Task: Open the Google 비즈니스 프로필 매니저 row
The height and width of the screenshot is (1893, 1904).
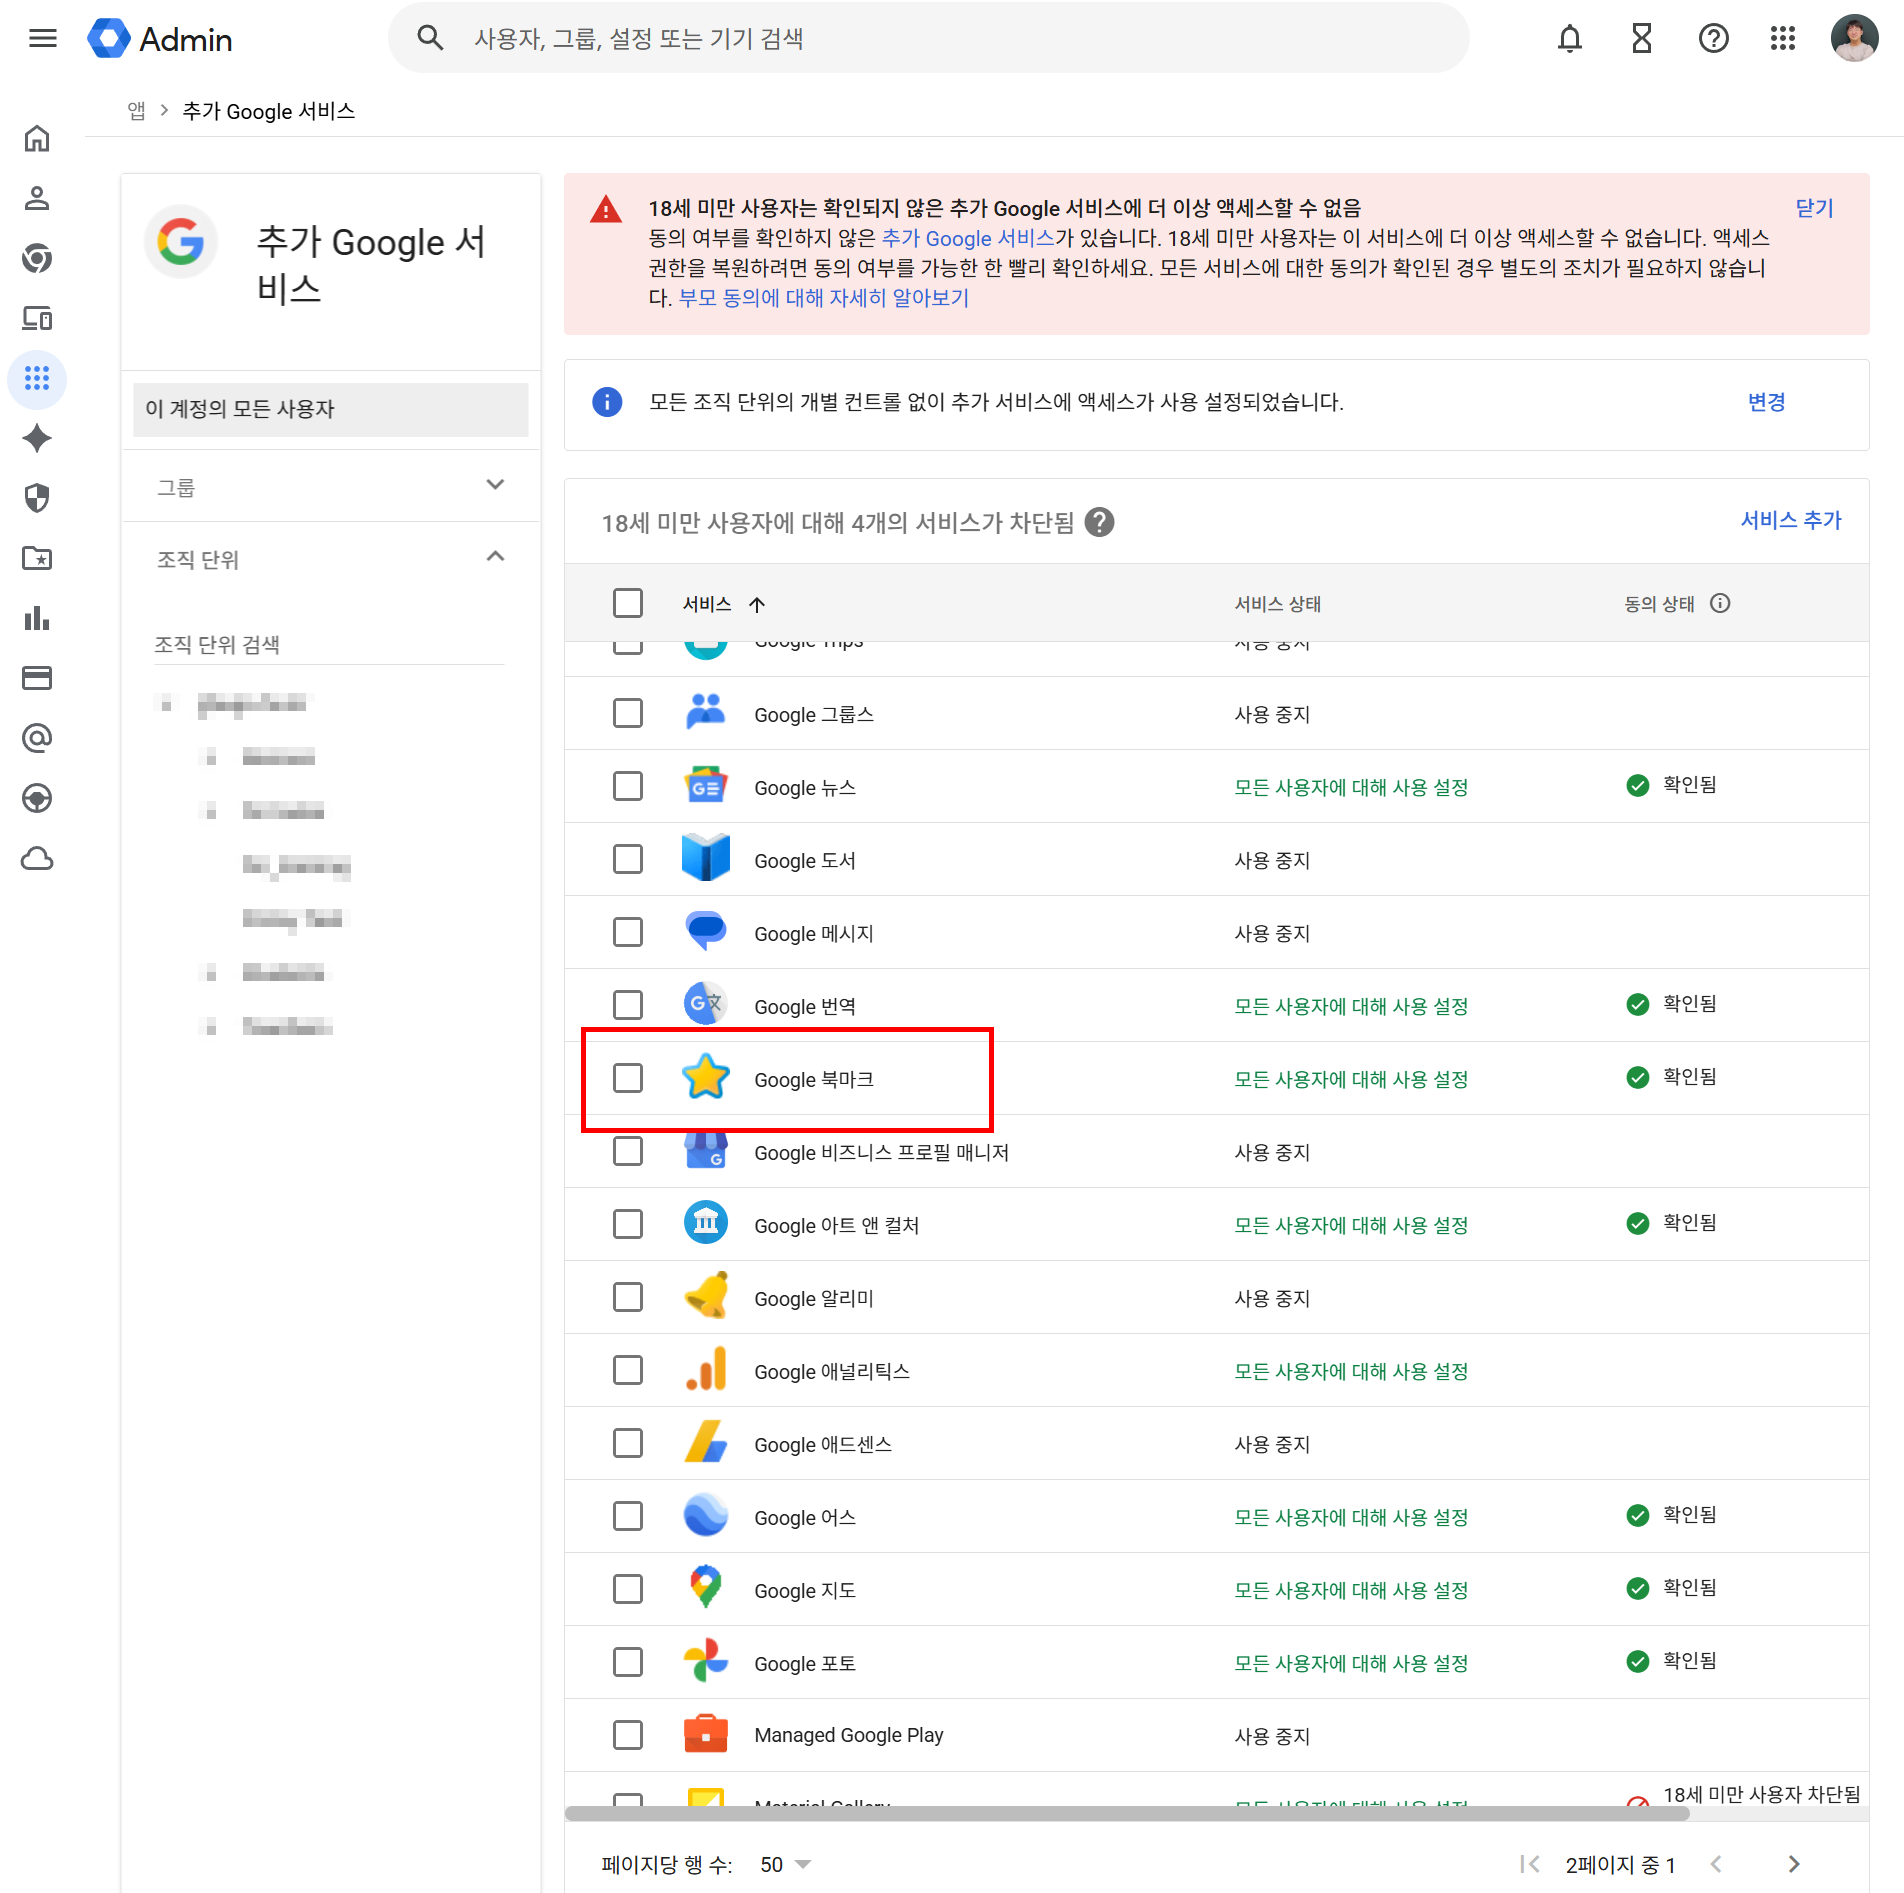Action: pyautogui.click(x=1216, y=1151)
